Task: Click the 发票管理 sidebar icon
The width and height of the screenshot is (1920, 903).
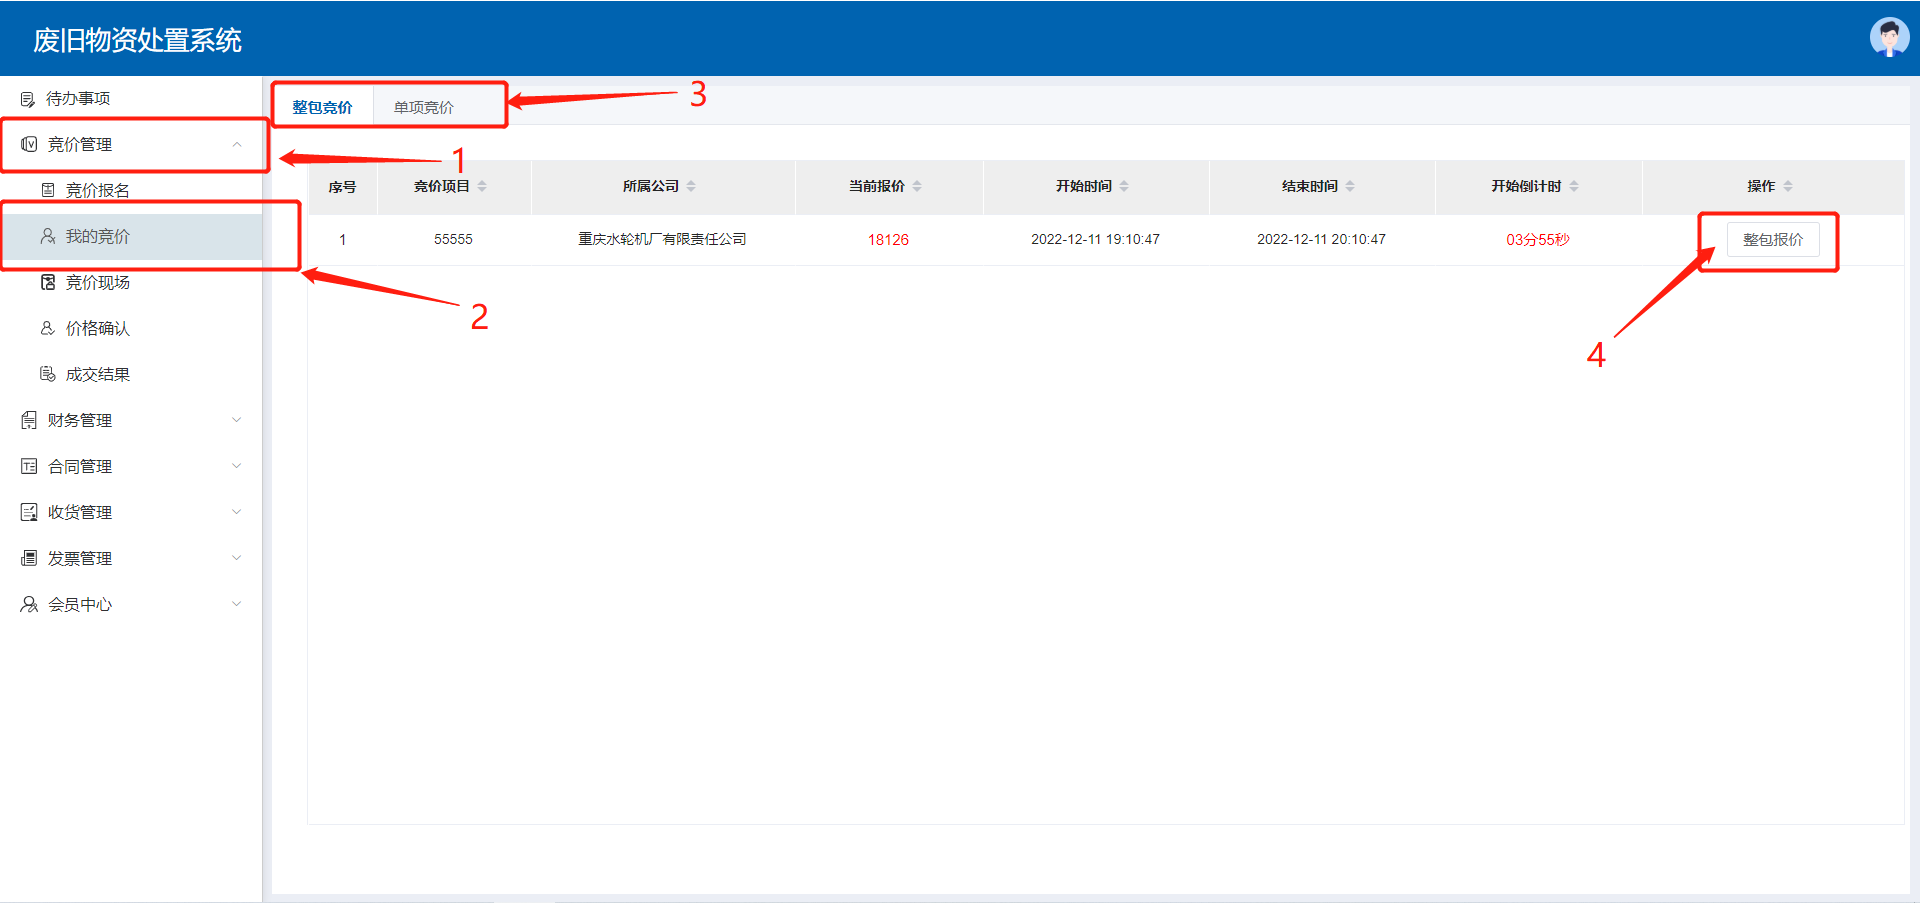Action: (x=29, y=559)
